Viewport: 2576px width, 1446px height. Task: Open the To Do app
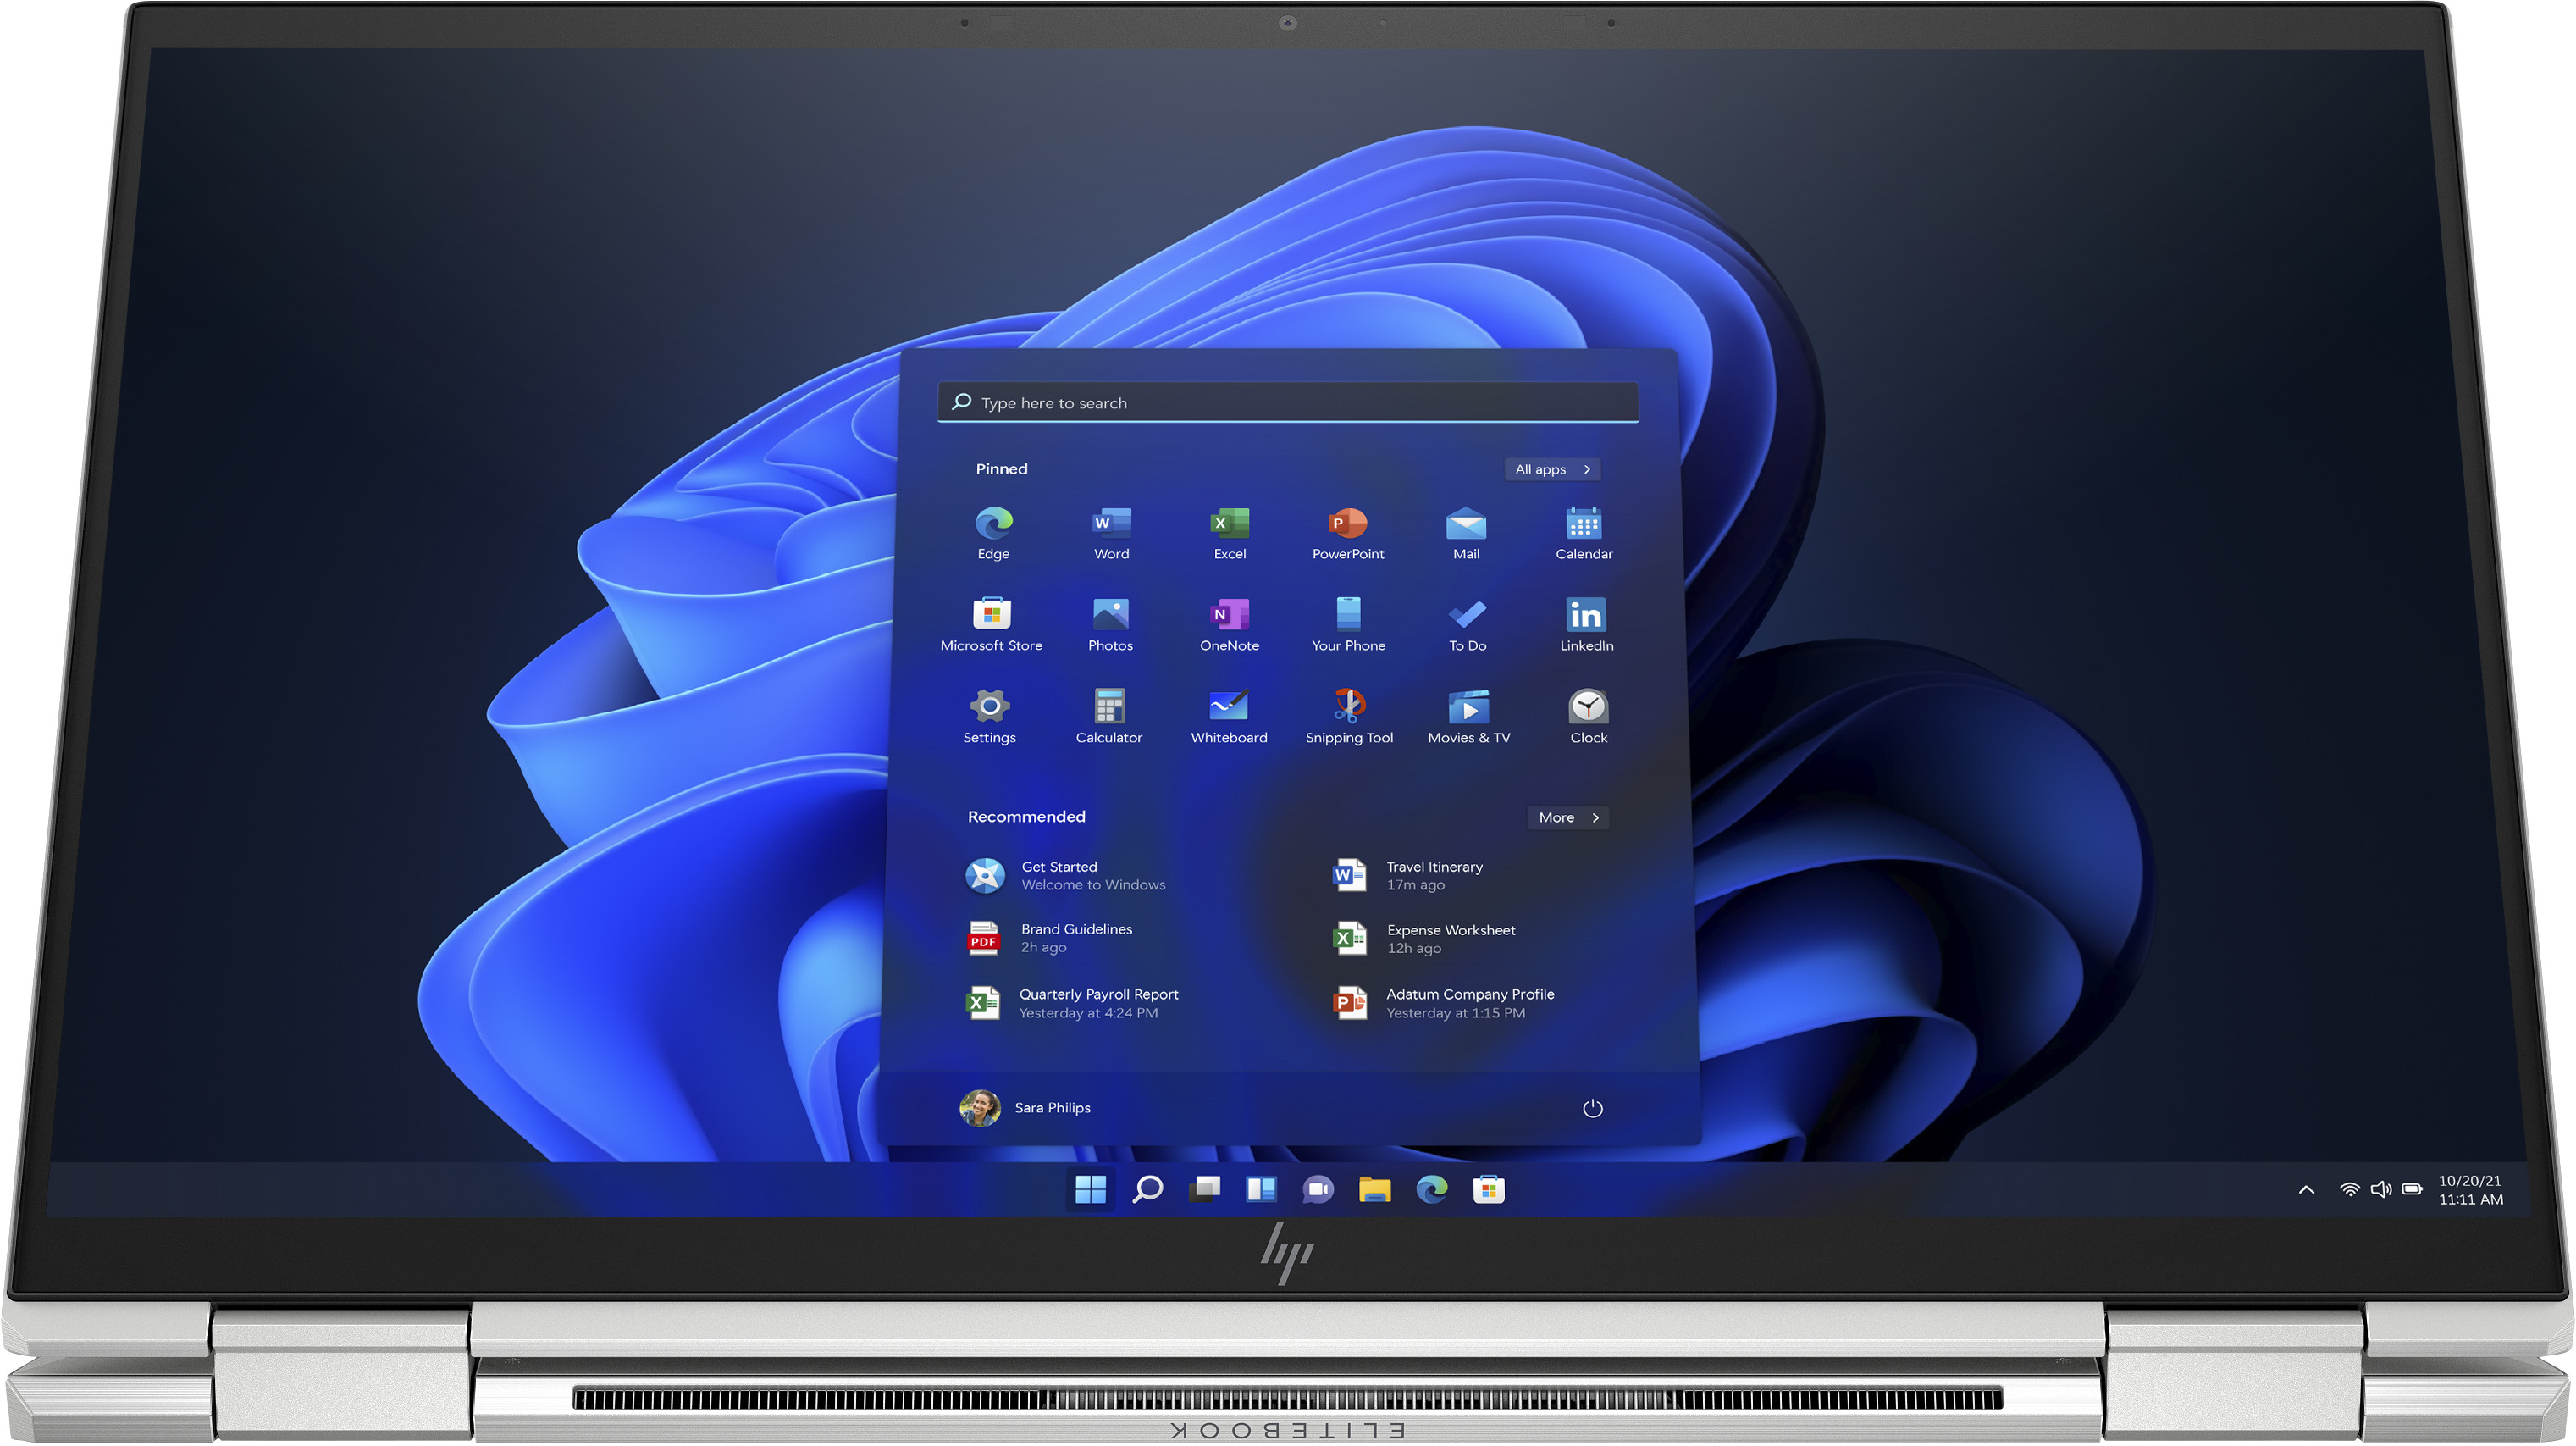[x=1467, y=625]
